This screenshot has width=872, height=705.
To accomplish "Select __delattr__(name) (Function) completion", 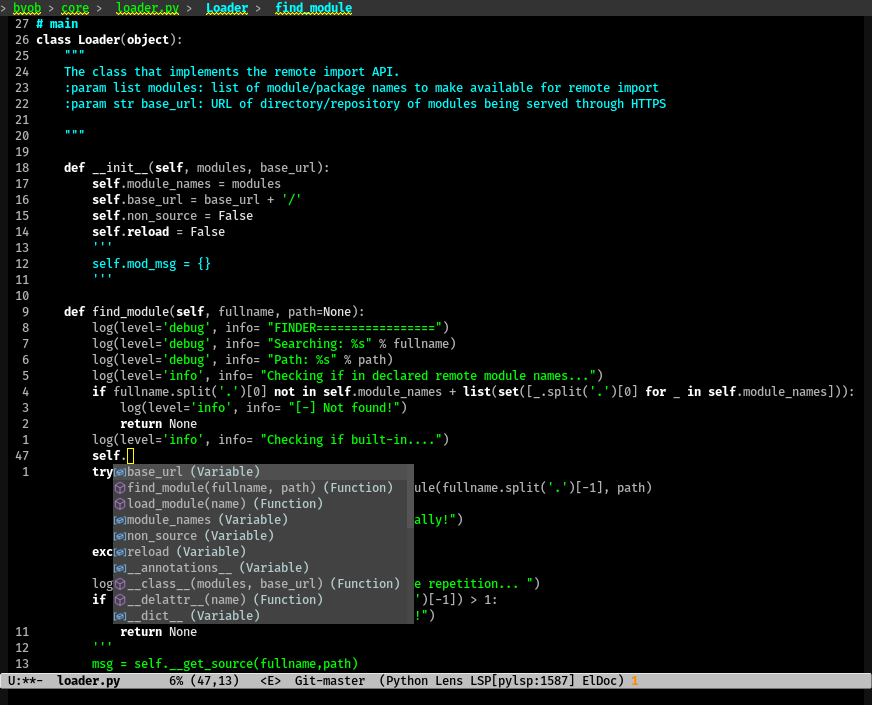I will [x=260, y=600].
